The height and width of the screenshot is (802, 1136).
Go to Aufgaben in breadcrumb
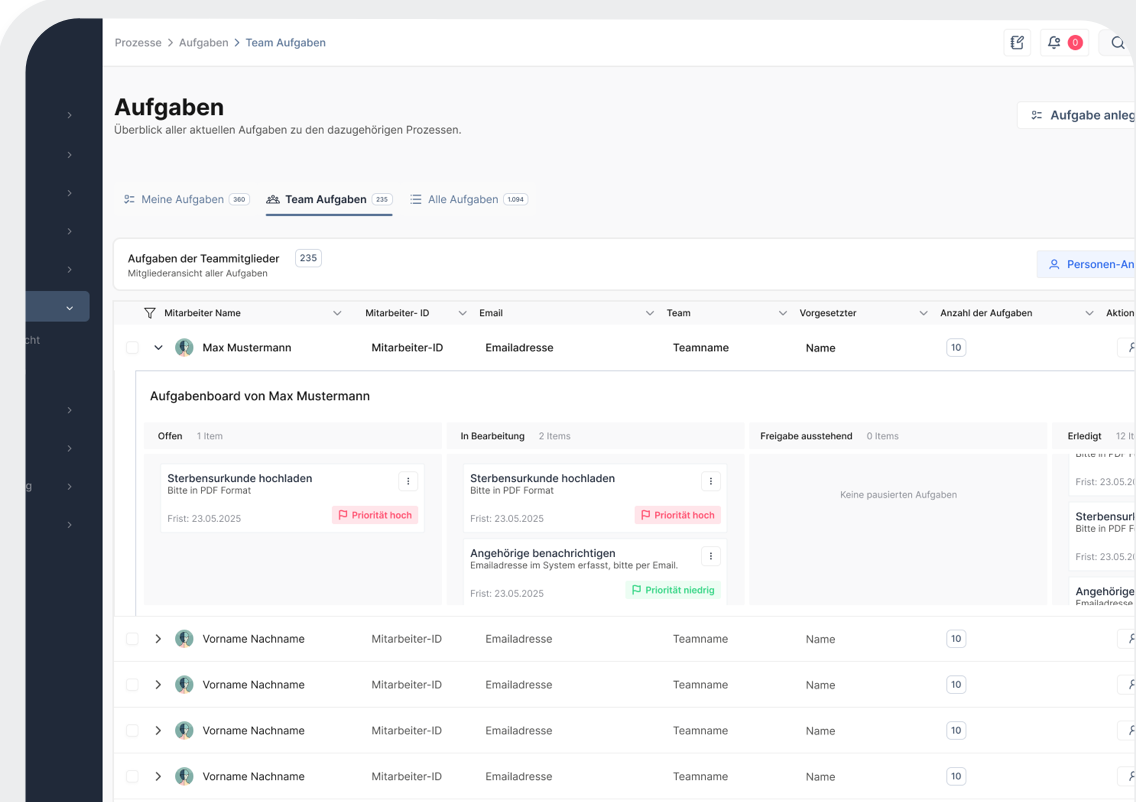pos(204,43)
